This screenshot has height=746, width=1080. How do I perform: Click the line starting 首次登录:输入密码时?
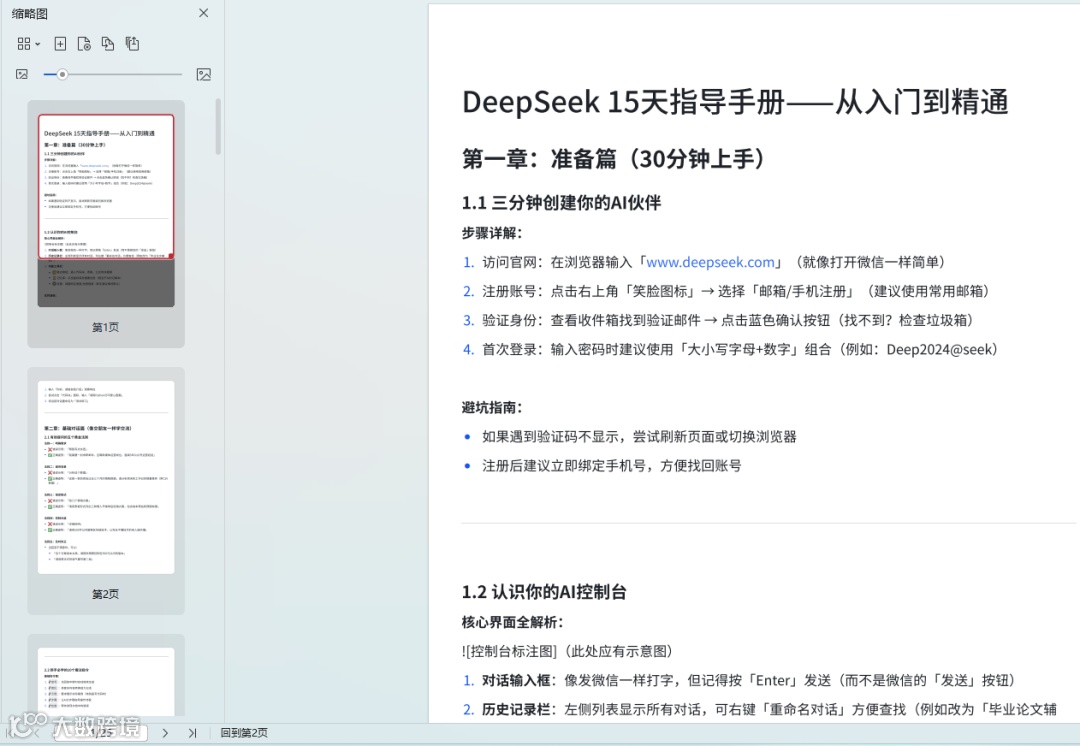(x=740, y=349)
